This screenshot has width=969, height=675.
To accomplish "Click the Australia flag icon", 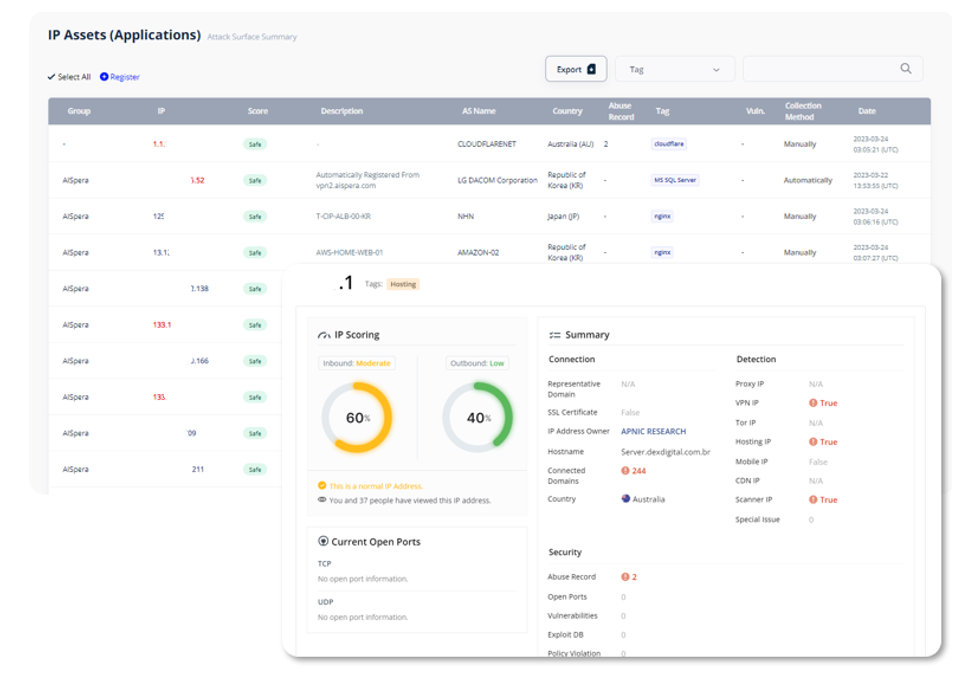I will point(625,499).
